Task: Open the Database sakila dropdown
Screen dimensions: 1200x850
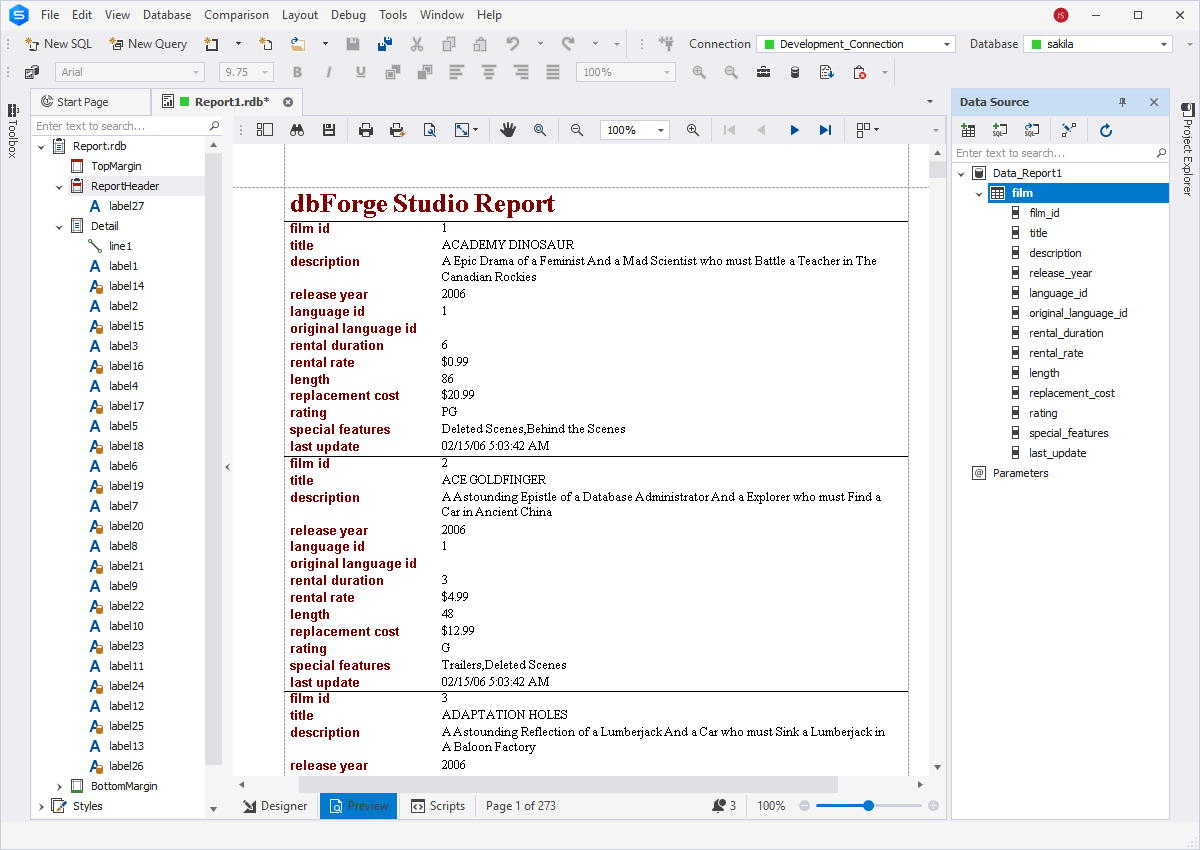Action: click(x=1097, y=44)
